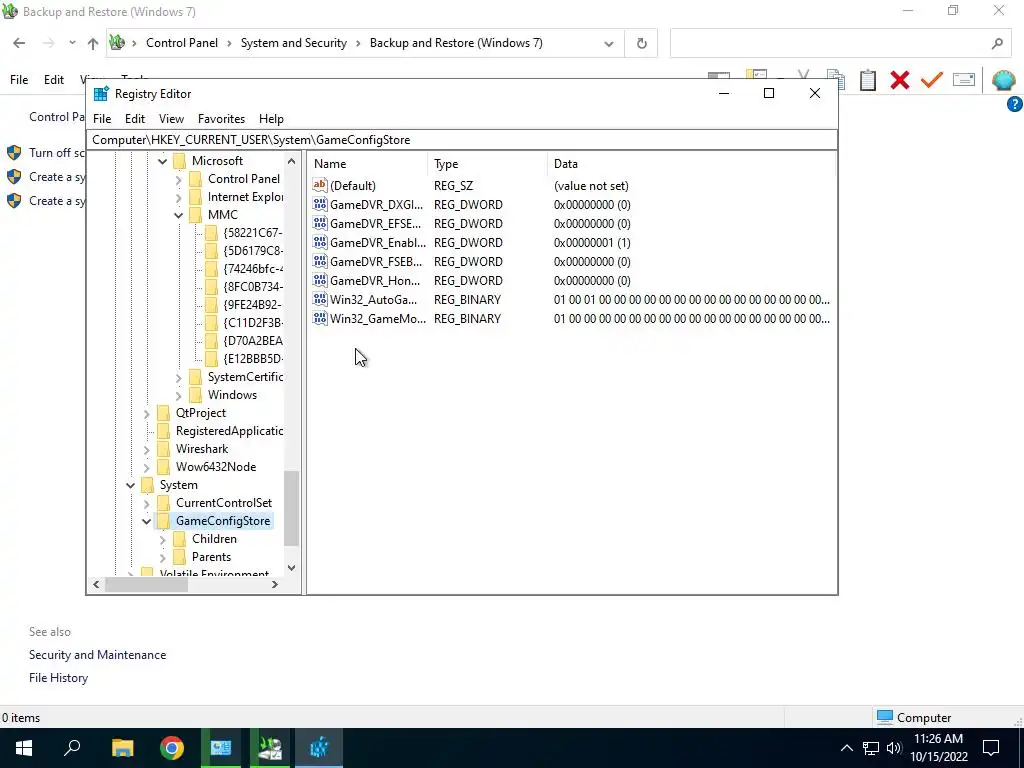Viewport: 1024px width, 768px height.
Task: Expand the SystemCertificates key
Action: coord(178,377)
